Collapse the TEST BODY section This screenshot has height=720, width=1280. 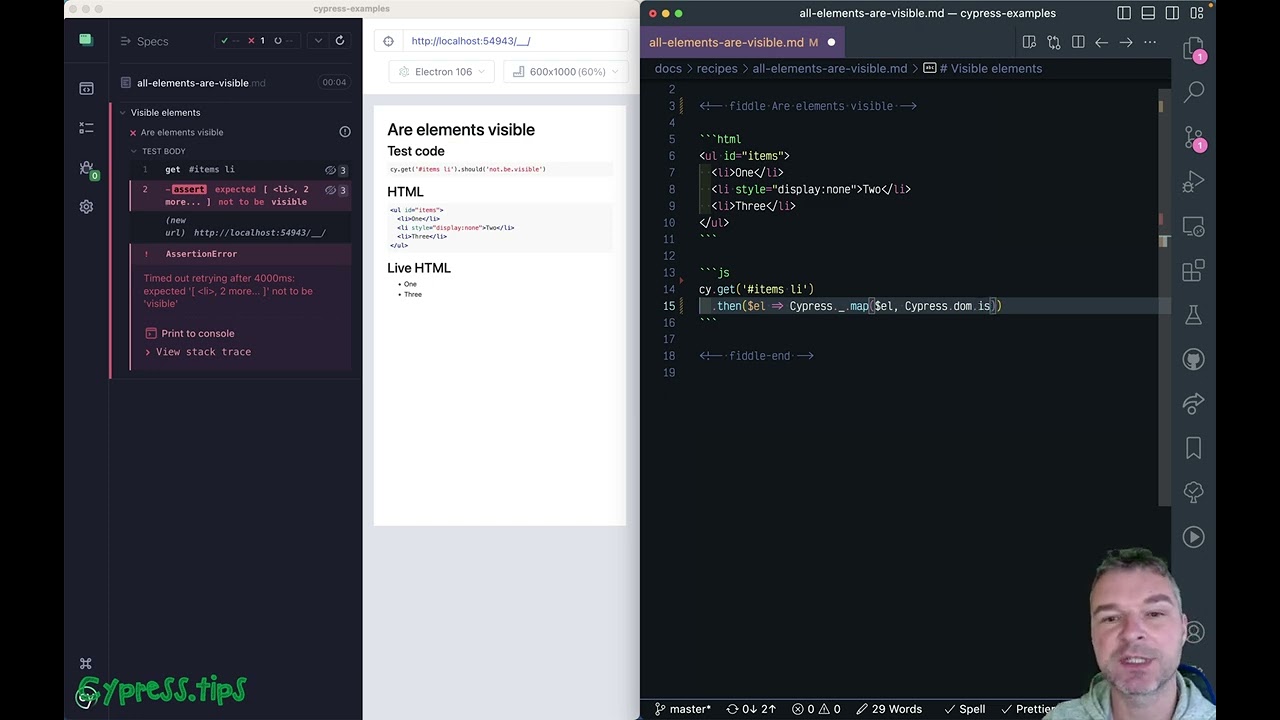coord(134,151)
